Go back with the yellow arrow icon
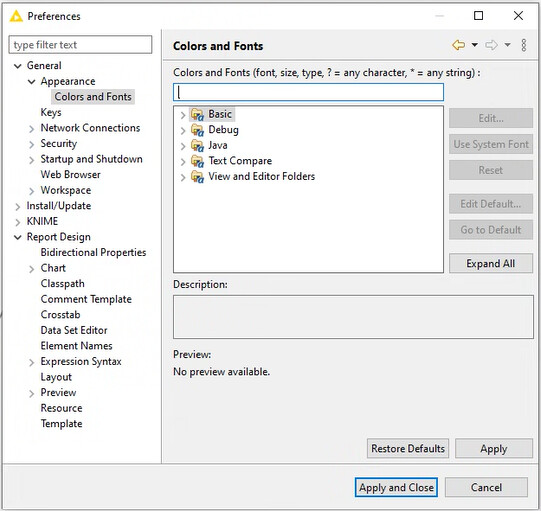The width and height of the screenshot is (541, 511). [459, 45]
